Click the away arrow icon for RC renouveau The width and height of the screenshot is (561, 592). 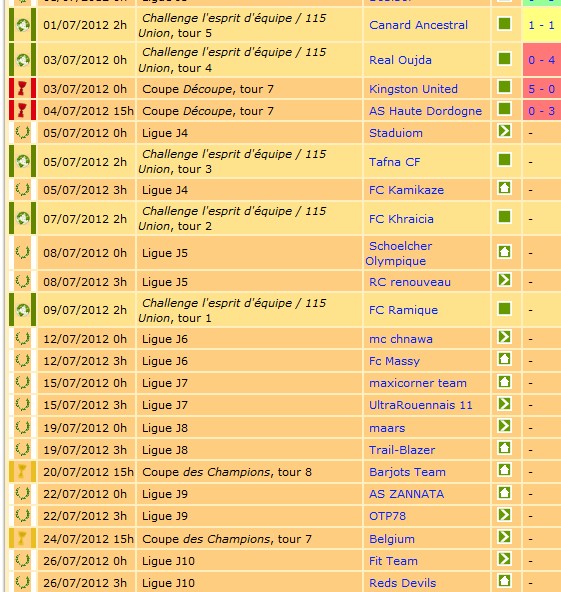pyautogui.click(x=504, y=280)
